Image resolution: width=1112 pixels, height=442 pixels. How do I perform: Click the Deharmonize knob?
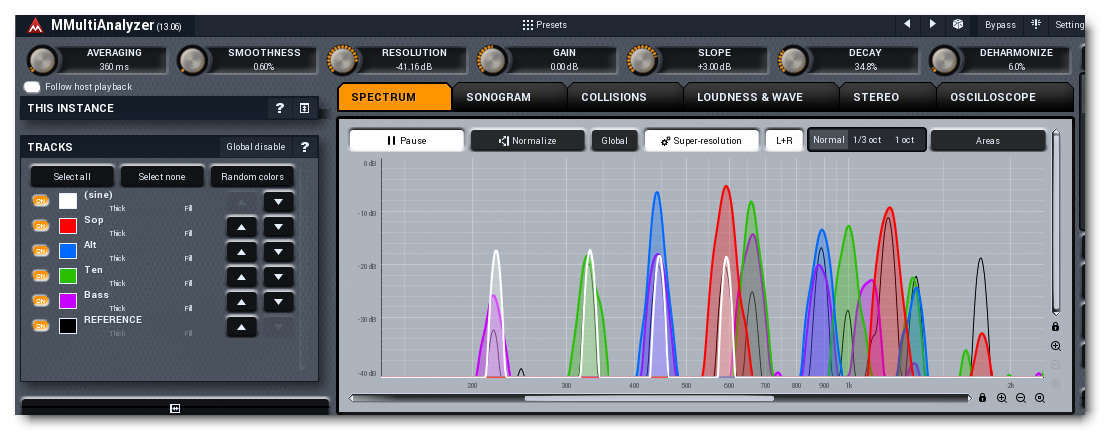pos(943,60)
